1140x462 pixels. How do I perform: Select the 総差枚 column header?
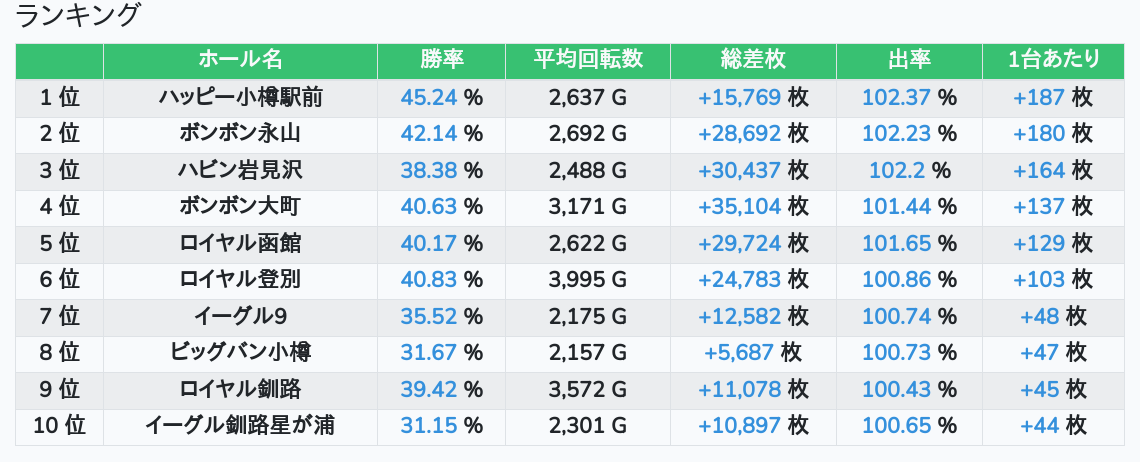pyautogui.click(x=753, y=60)
